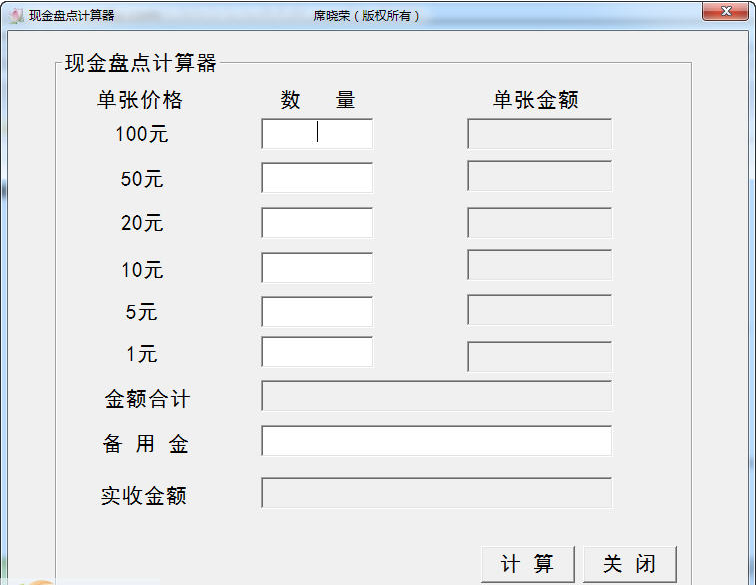Viewport: 756px width, 585px height.
Task: Click the 备用金 label
Action: [145, 444]
